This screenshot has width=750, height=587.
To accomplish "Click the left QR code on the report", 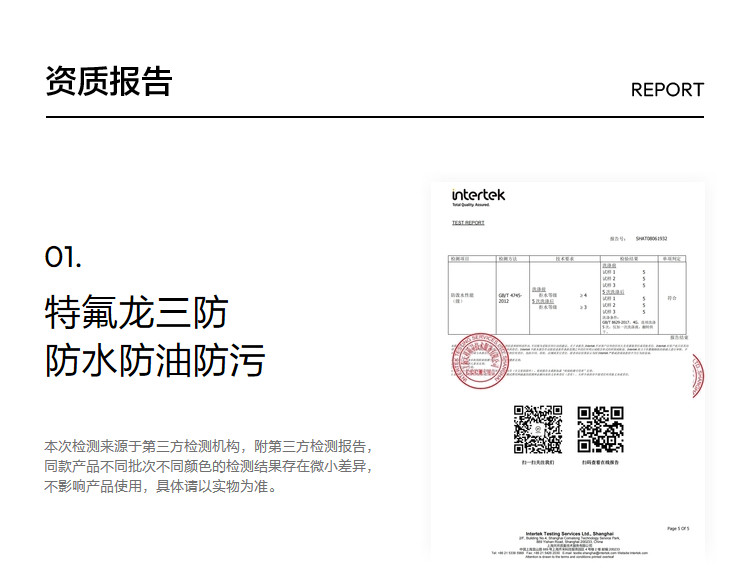I will click(x=537, y=430).
